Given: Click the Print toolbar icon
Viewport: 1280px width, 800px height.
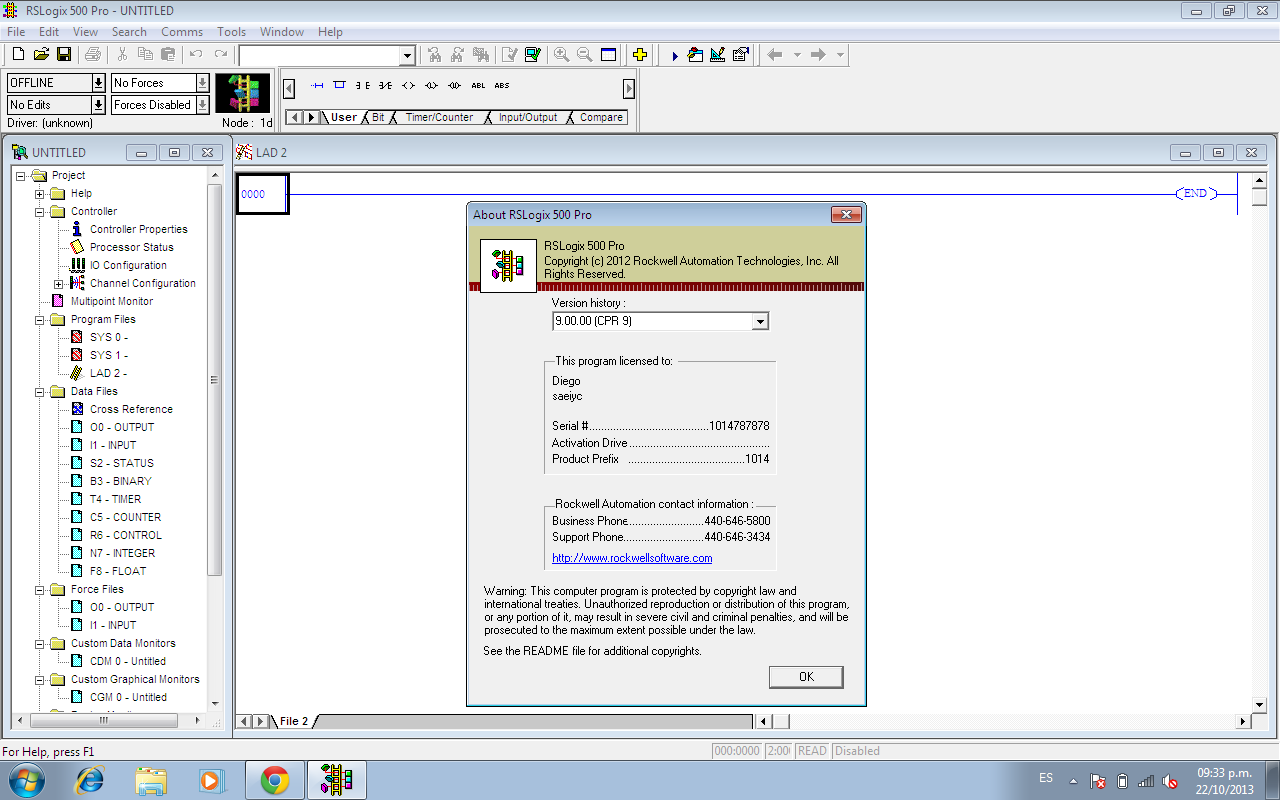Looking at the screenshot, I should (x=93, y=55).
